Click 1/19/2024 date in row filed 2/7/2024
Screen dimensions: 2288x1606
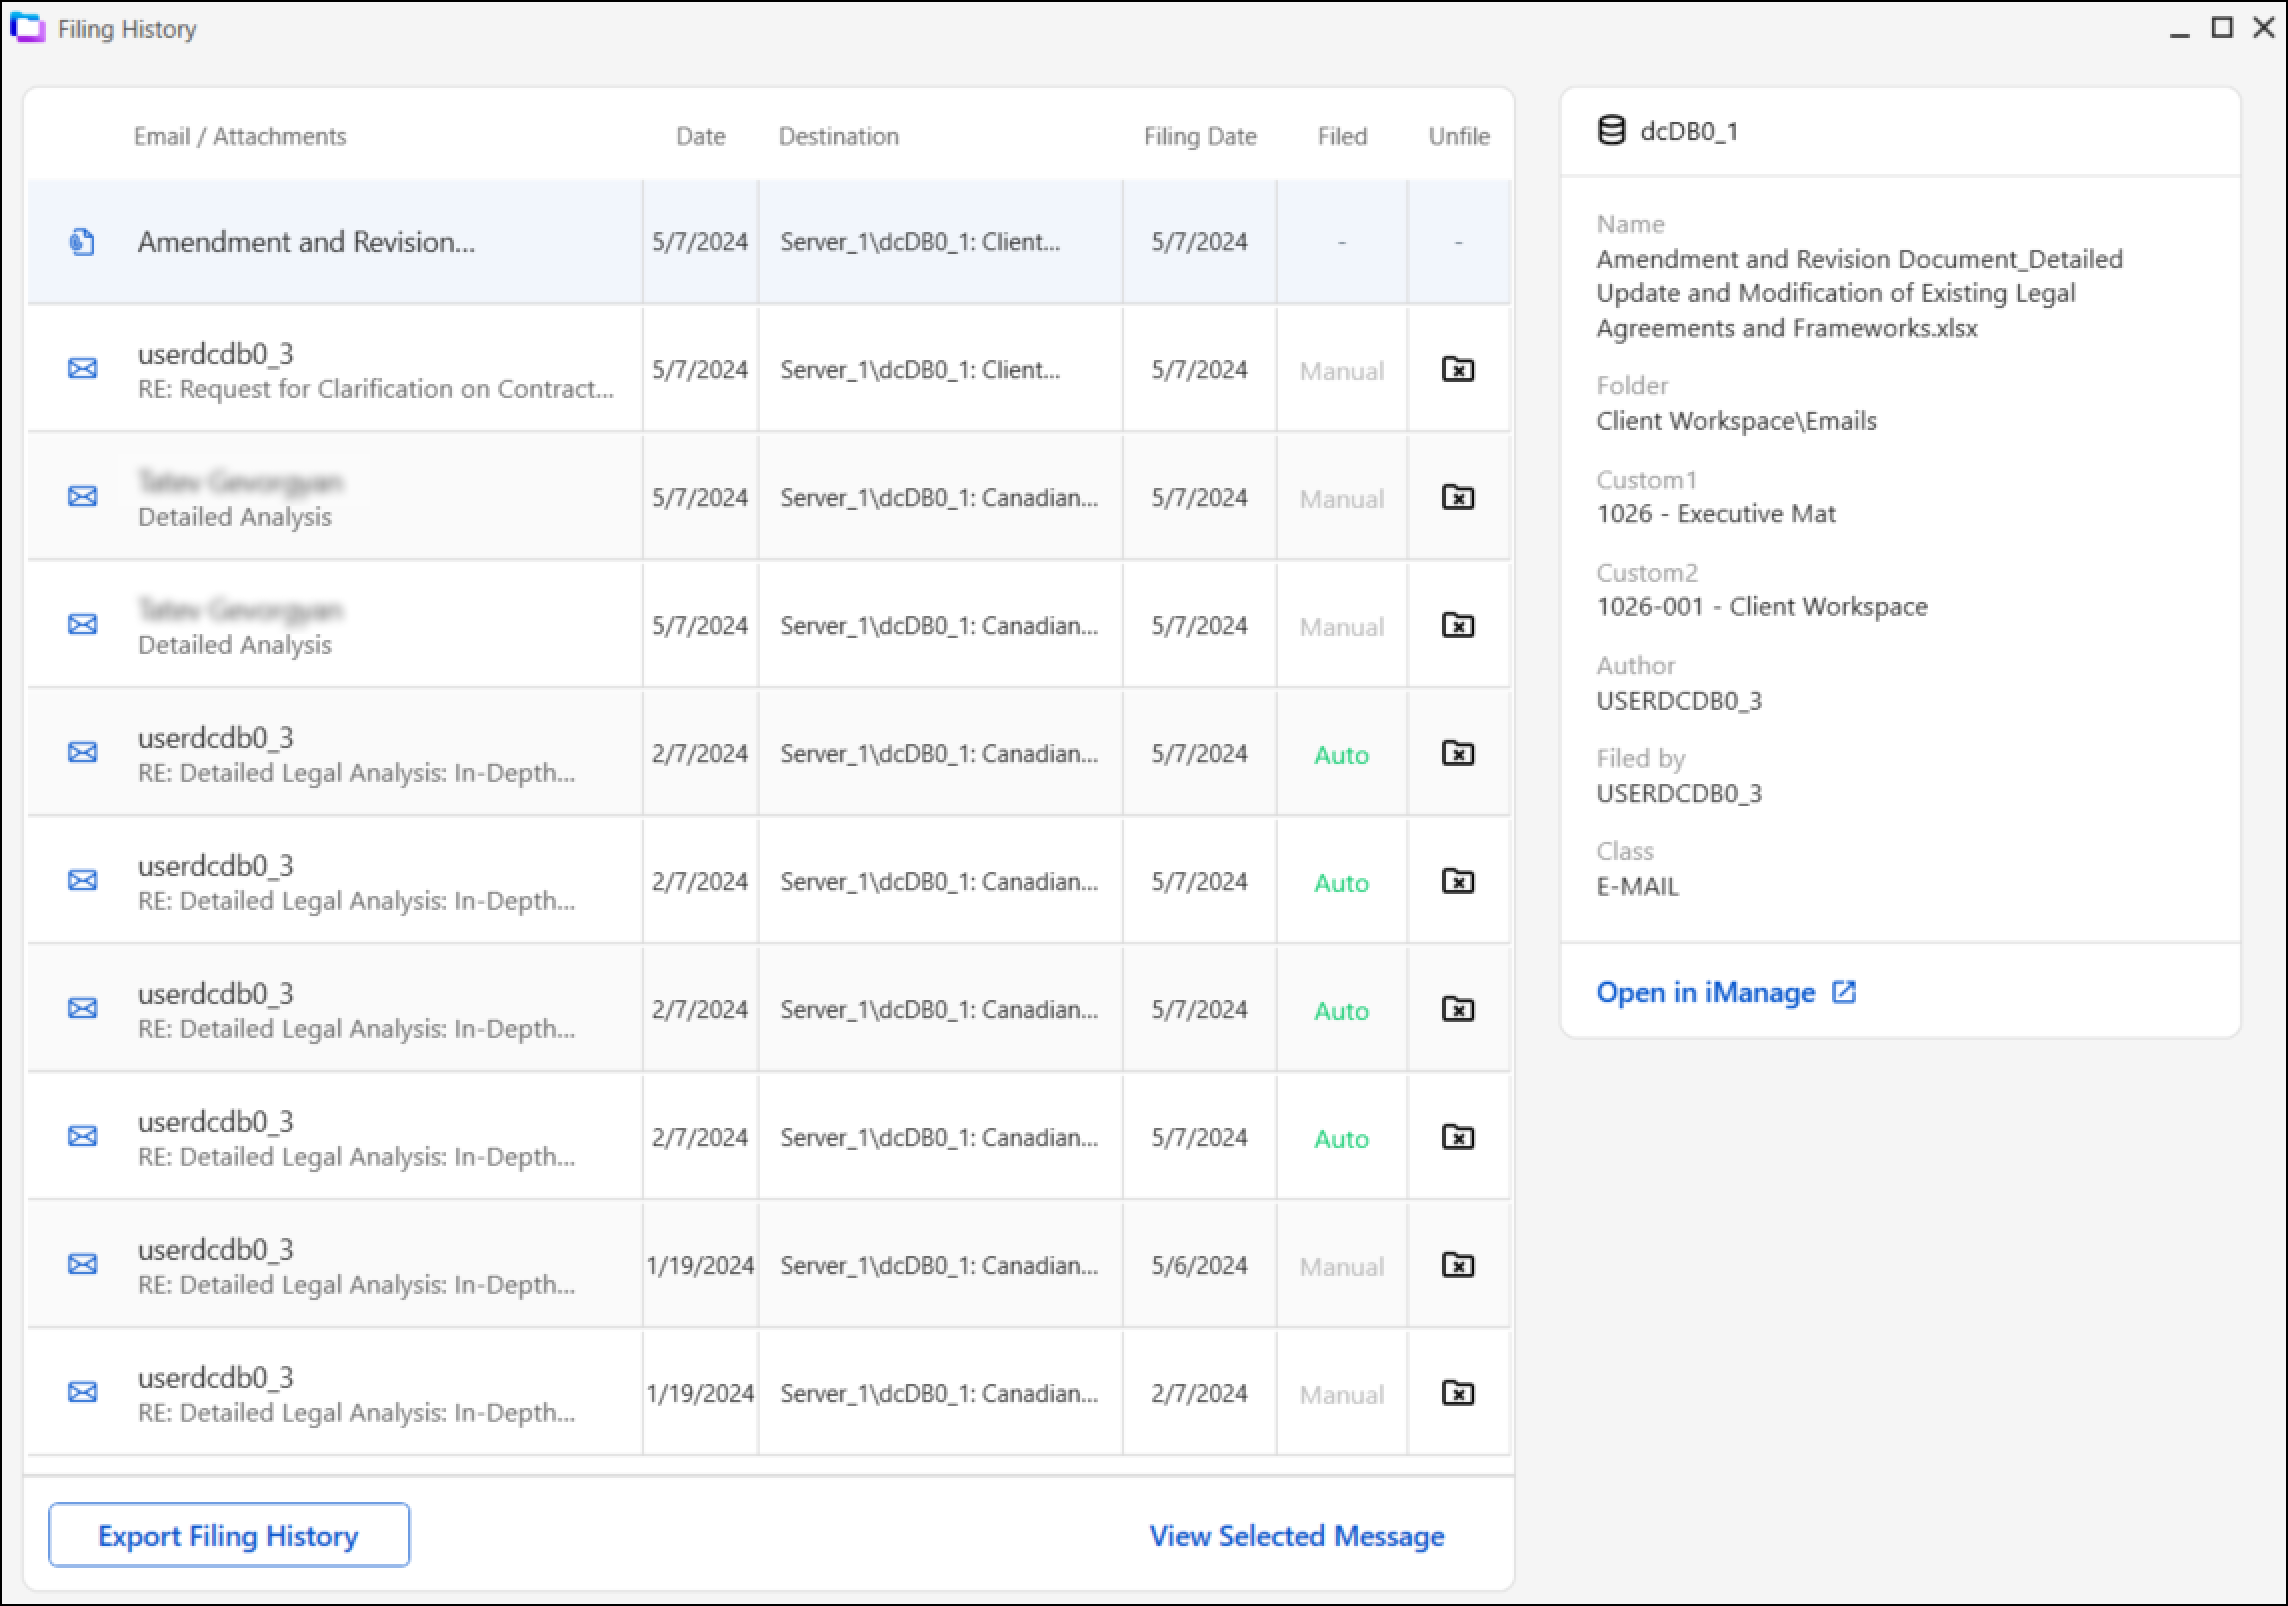pos(700,1393)
